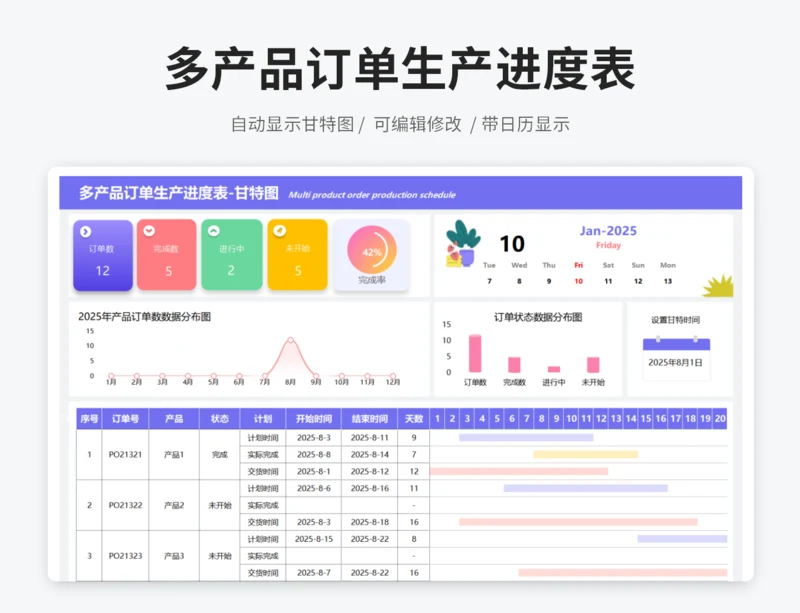
Task: Select order number cell PO21321
Action: (x=126, y=454)
